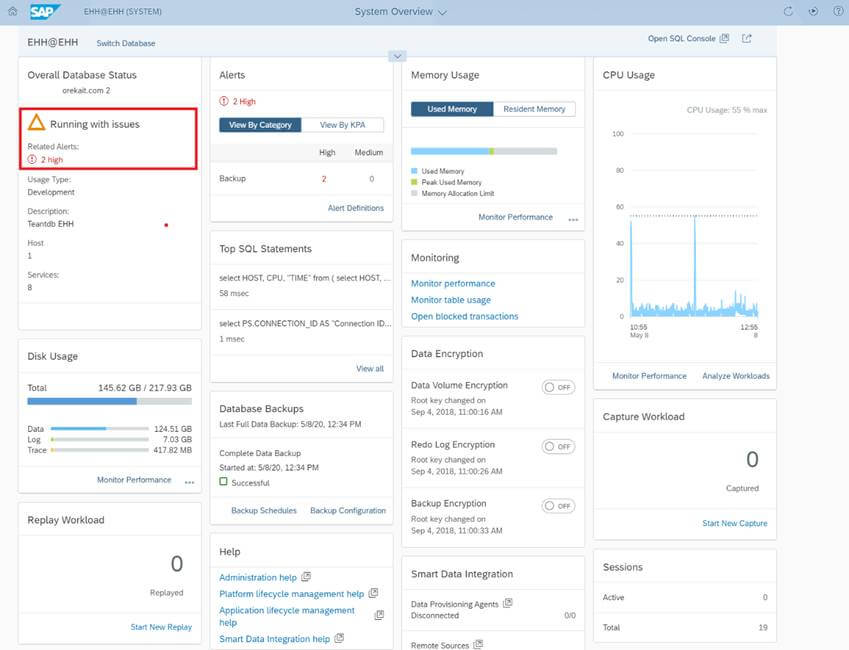Start New Replay link
849x650 pixels.
(161, 627)
